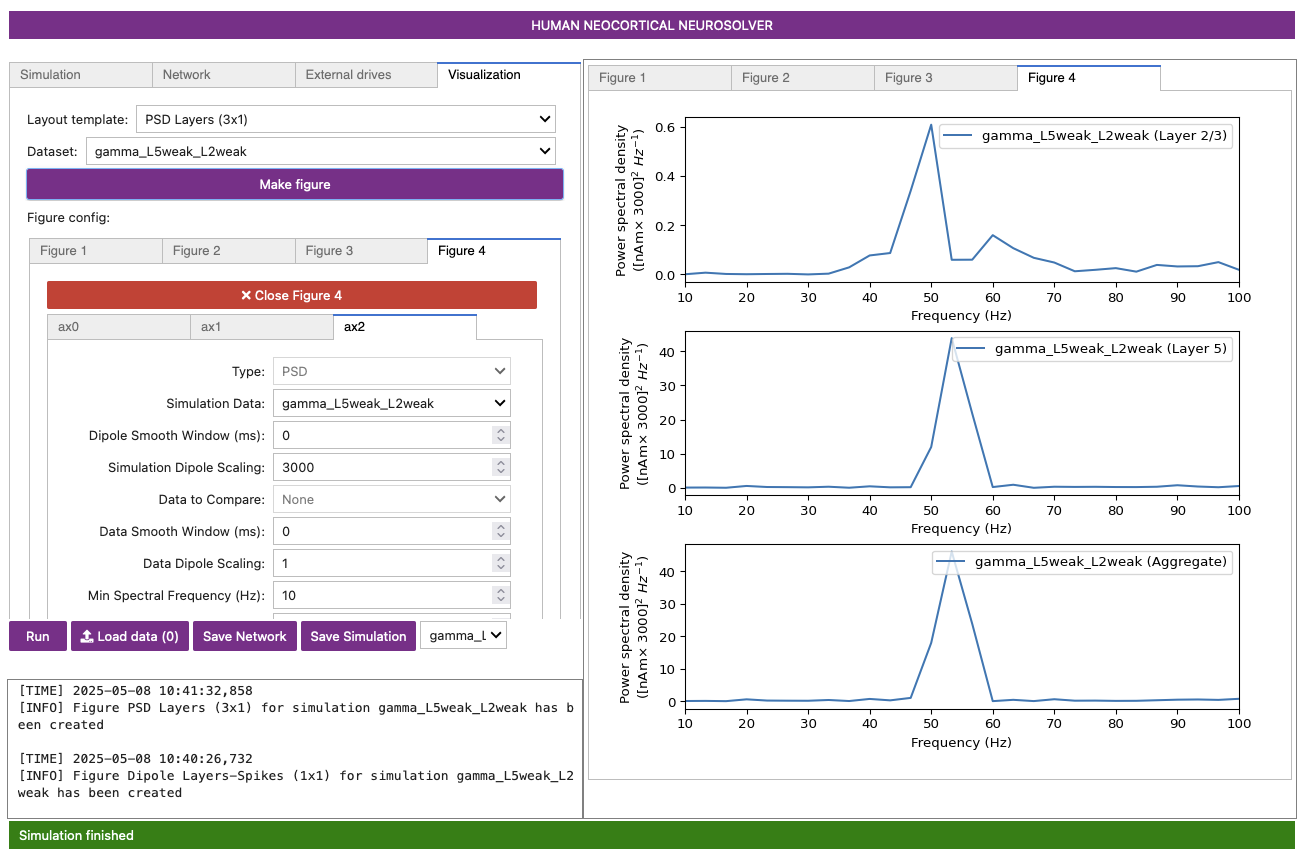
Task: Click the Dipole Smooth Window stepper arrows
Action: click(x=501, y=435)
